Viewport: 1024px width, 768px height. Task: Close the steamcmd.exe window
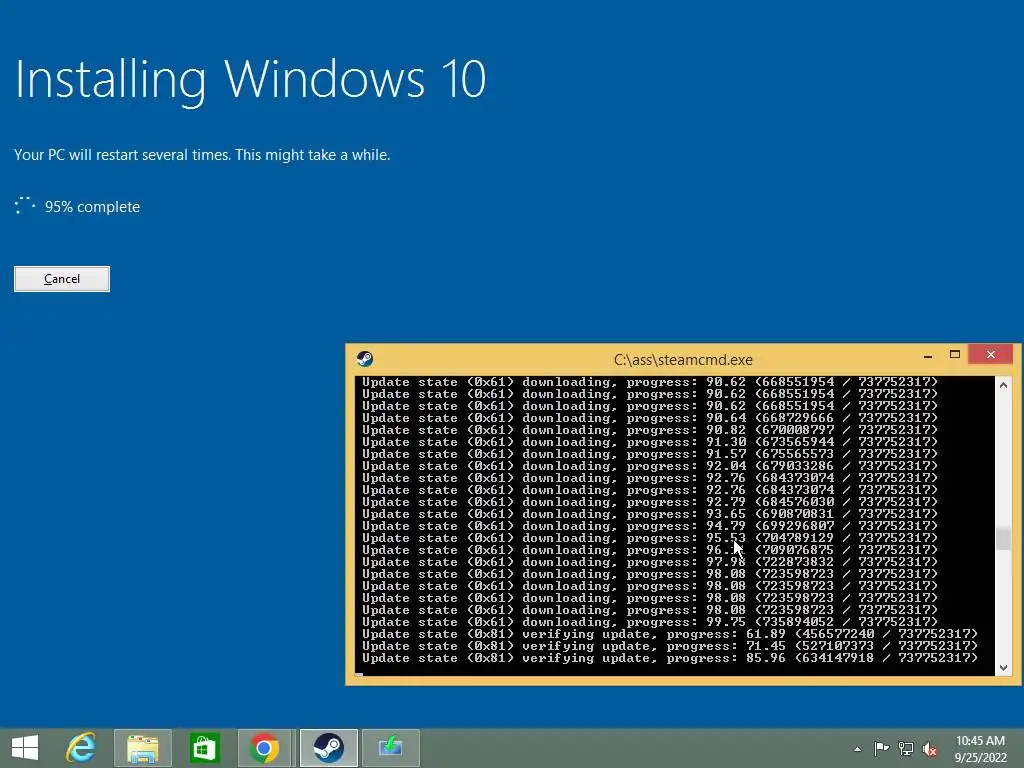tap(991, 354)
